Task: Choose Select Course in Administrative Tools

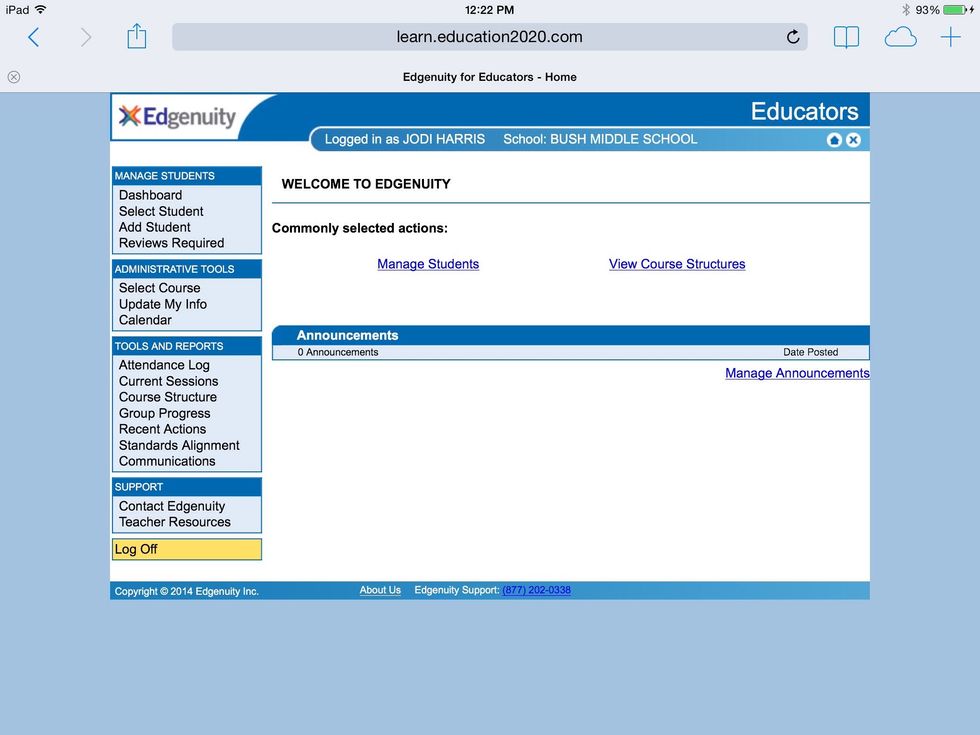Action: (x=159, y=288)
